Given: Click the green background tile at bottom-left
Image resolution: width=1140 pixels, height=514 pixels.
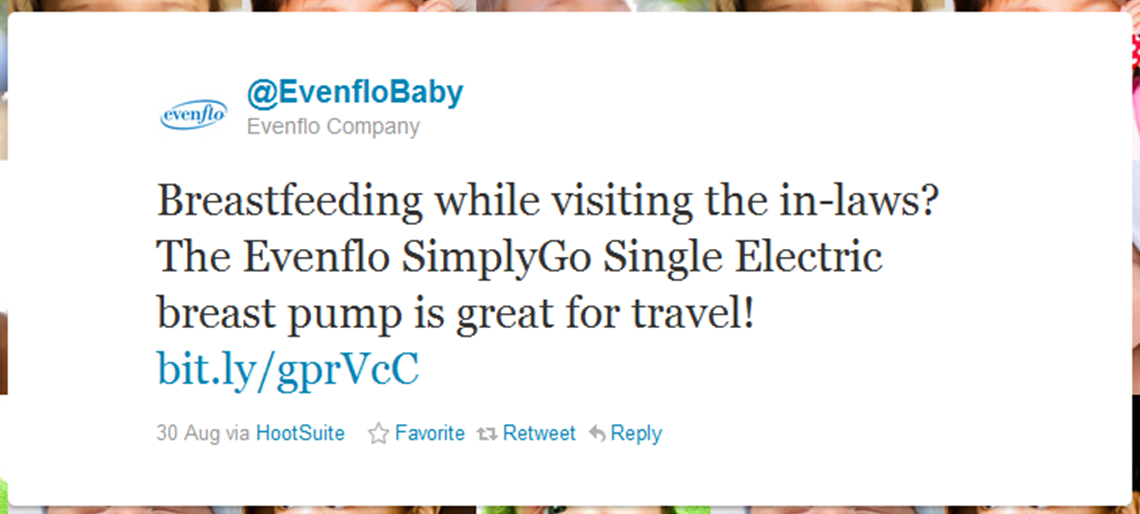Looking at the screenshot, I should (x=4, y=494).
